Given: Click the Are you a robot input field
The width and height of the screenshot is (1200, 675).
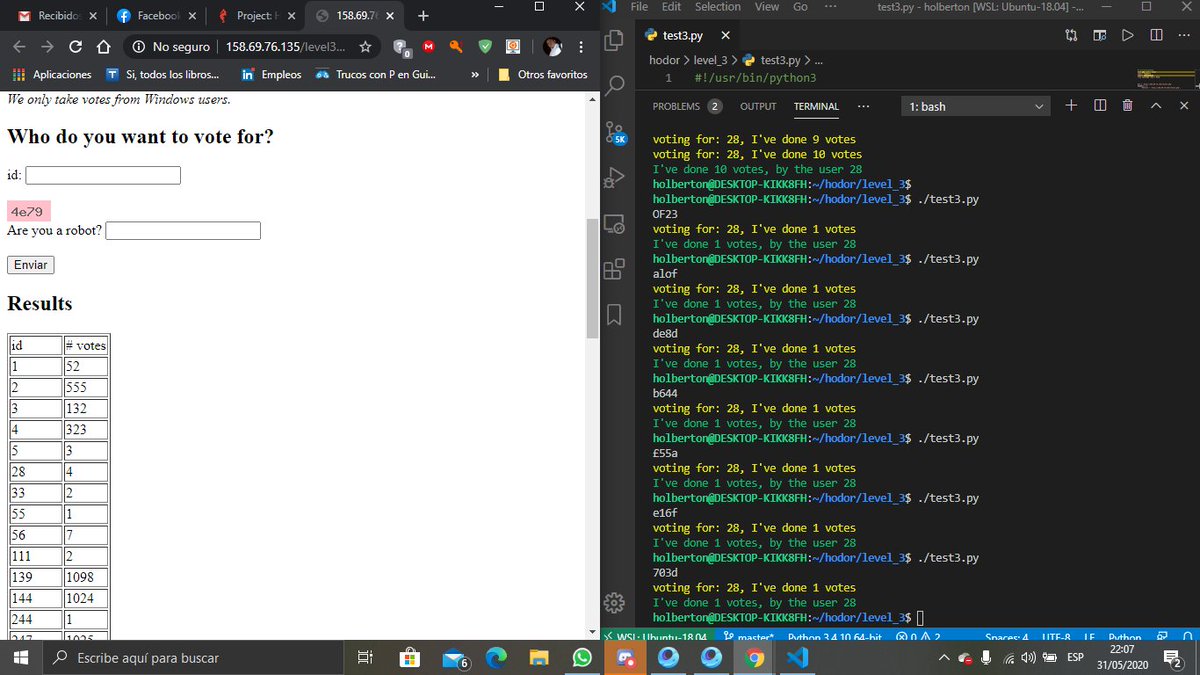Looking at the screenshot, I should click(183, 231).
